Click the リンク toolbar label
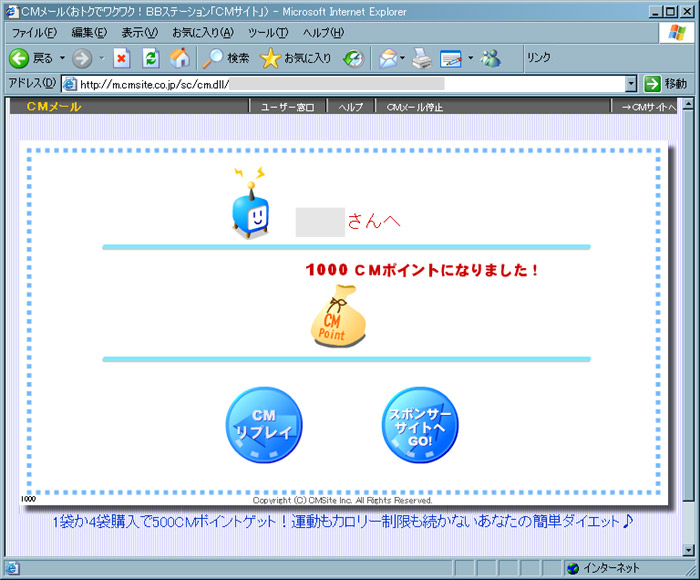 (538, 58)
